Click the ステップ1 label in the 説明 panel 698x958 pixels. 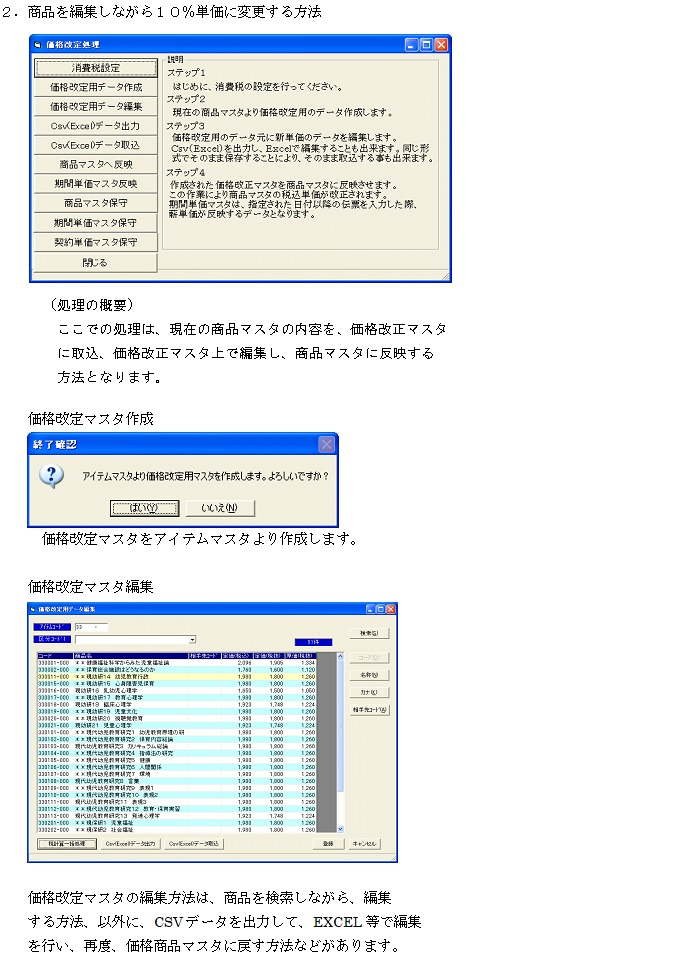point(186,73)
